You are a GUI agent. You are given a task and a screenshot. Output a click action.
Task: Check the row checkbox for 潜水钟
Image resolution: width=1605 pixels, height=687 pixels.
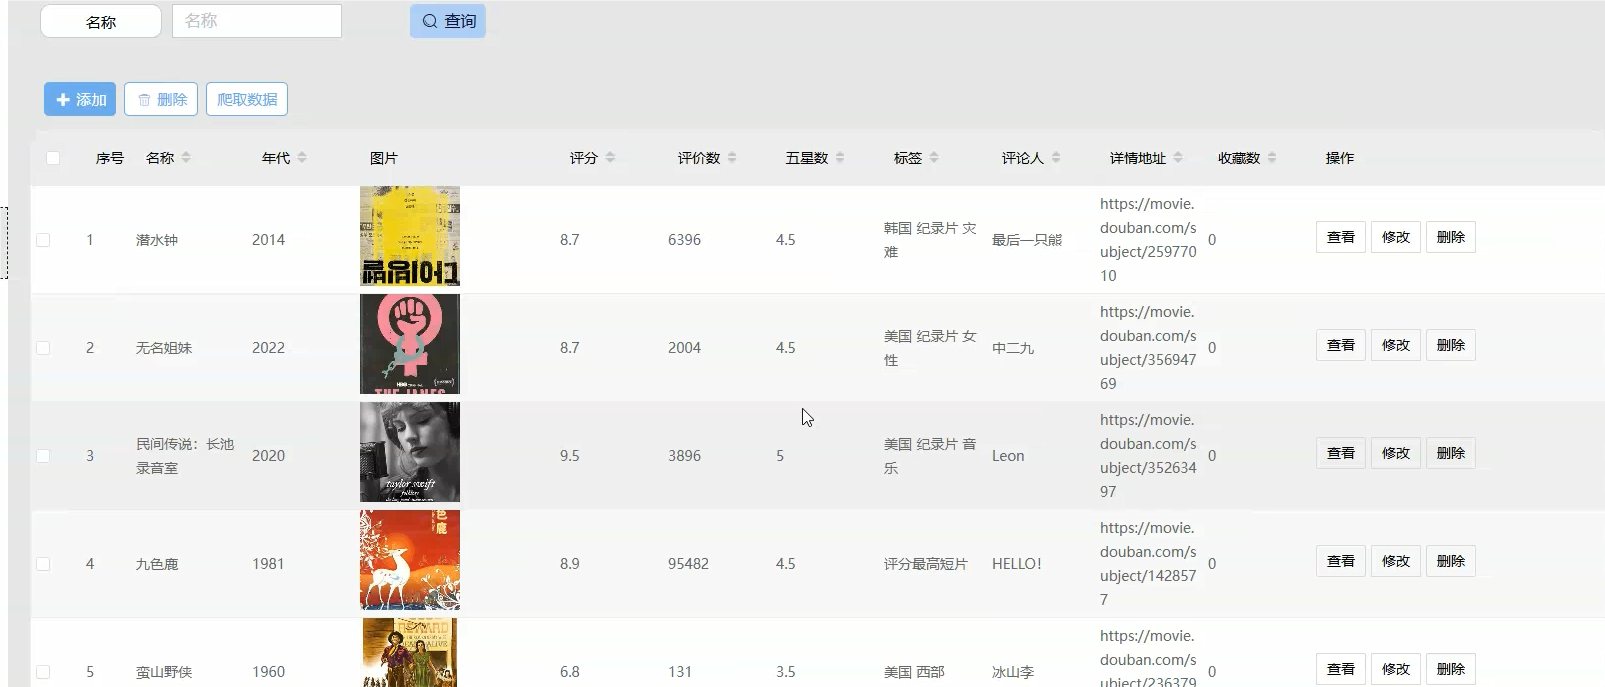tap(43, 240)
